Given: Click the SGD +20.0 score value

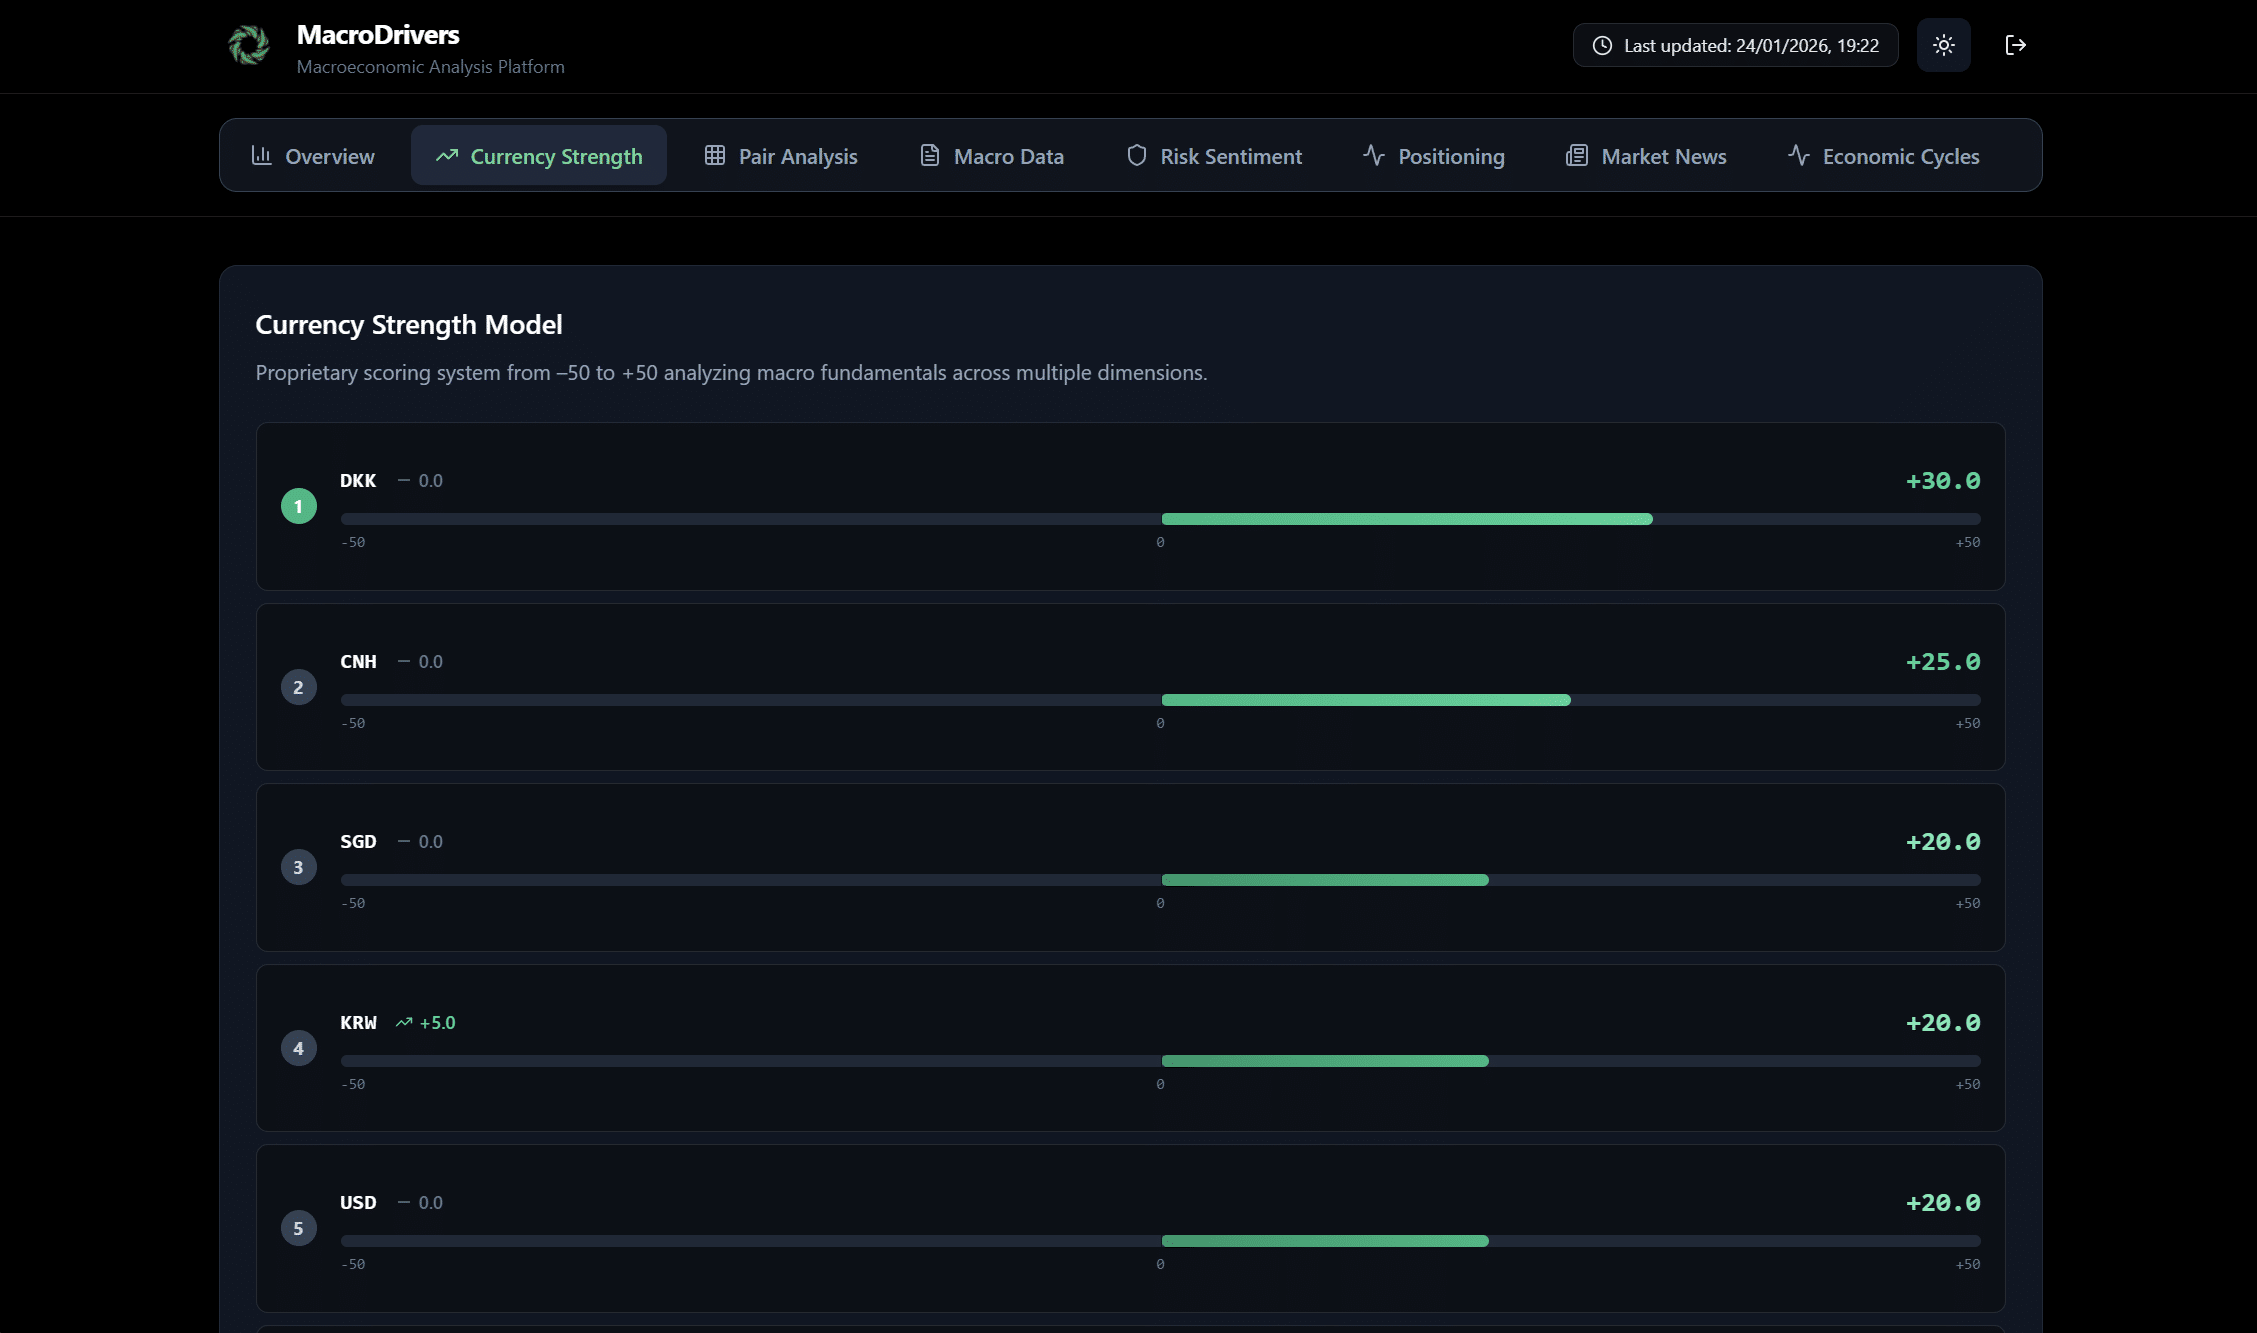Looking at the screenshot, I should [1942, 842].
